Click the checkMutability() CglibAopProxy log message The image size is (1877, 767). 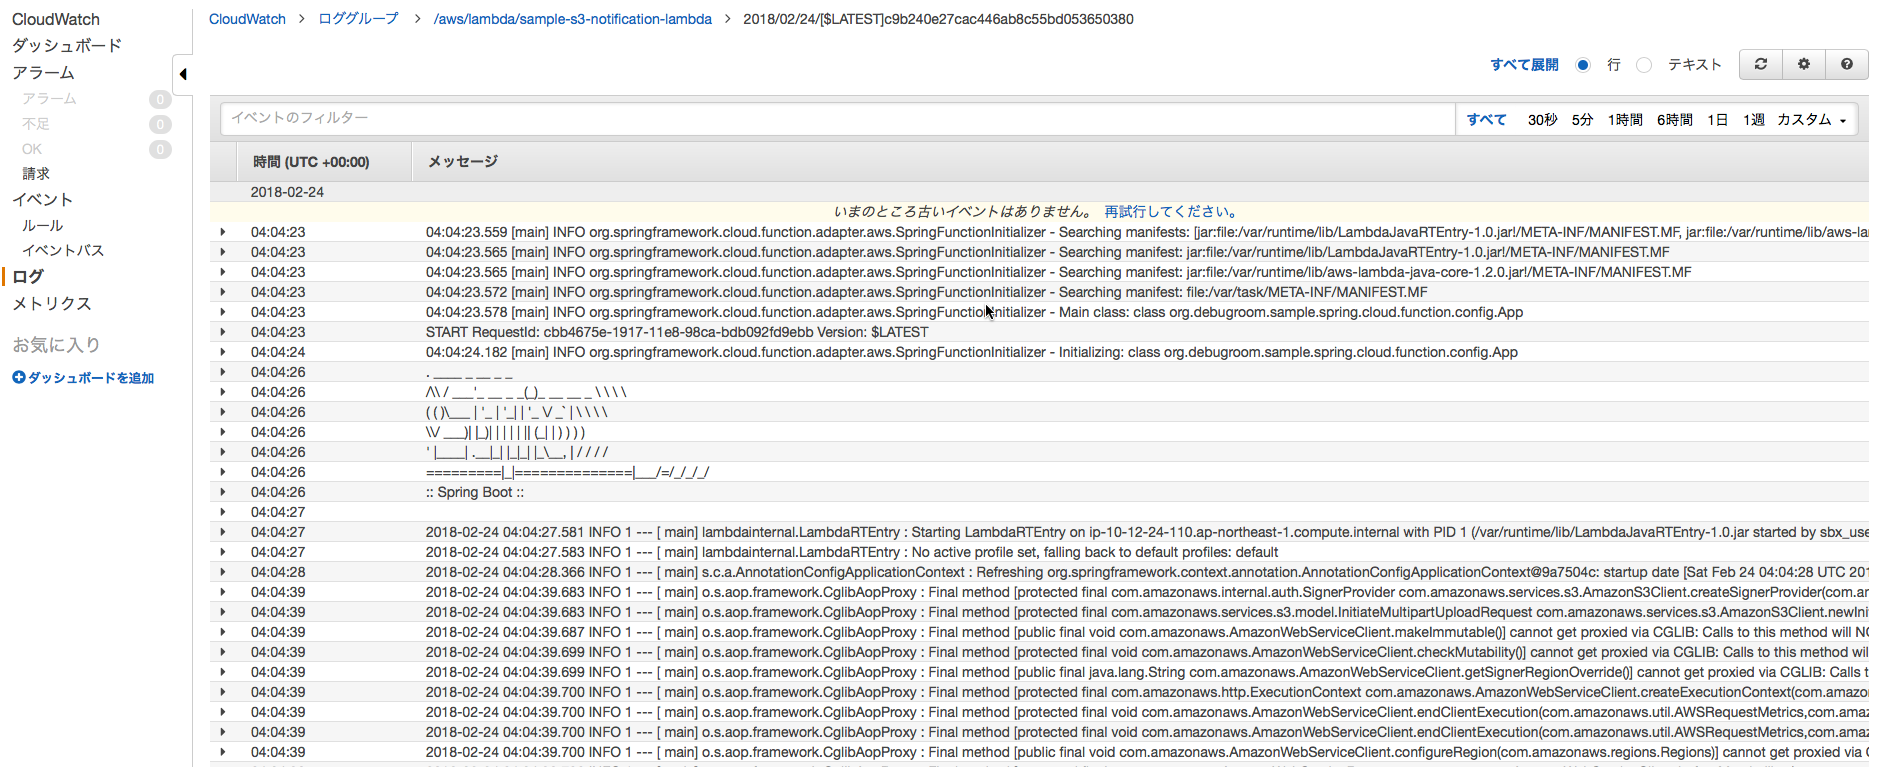tap(1147, 652)
